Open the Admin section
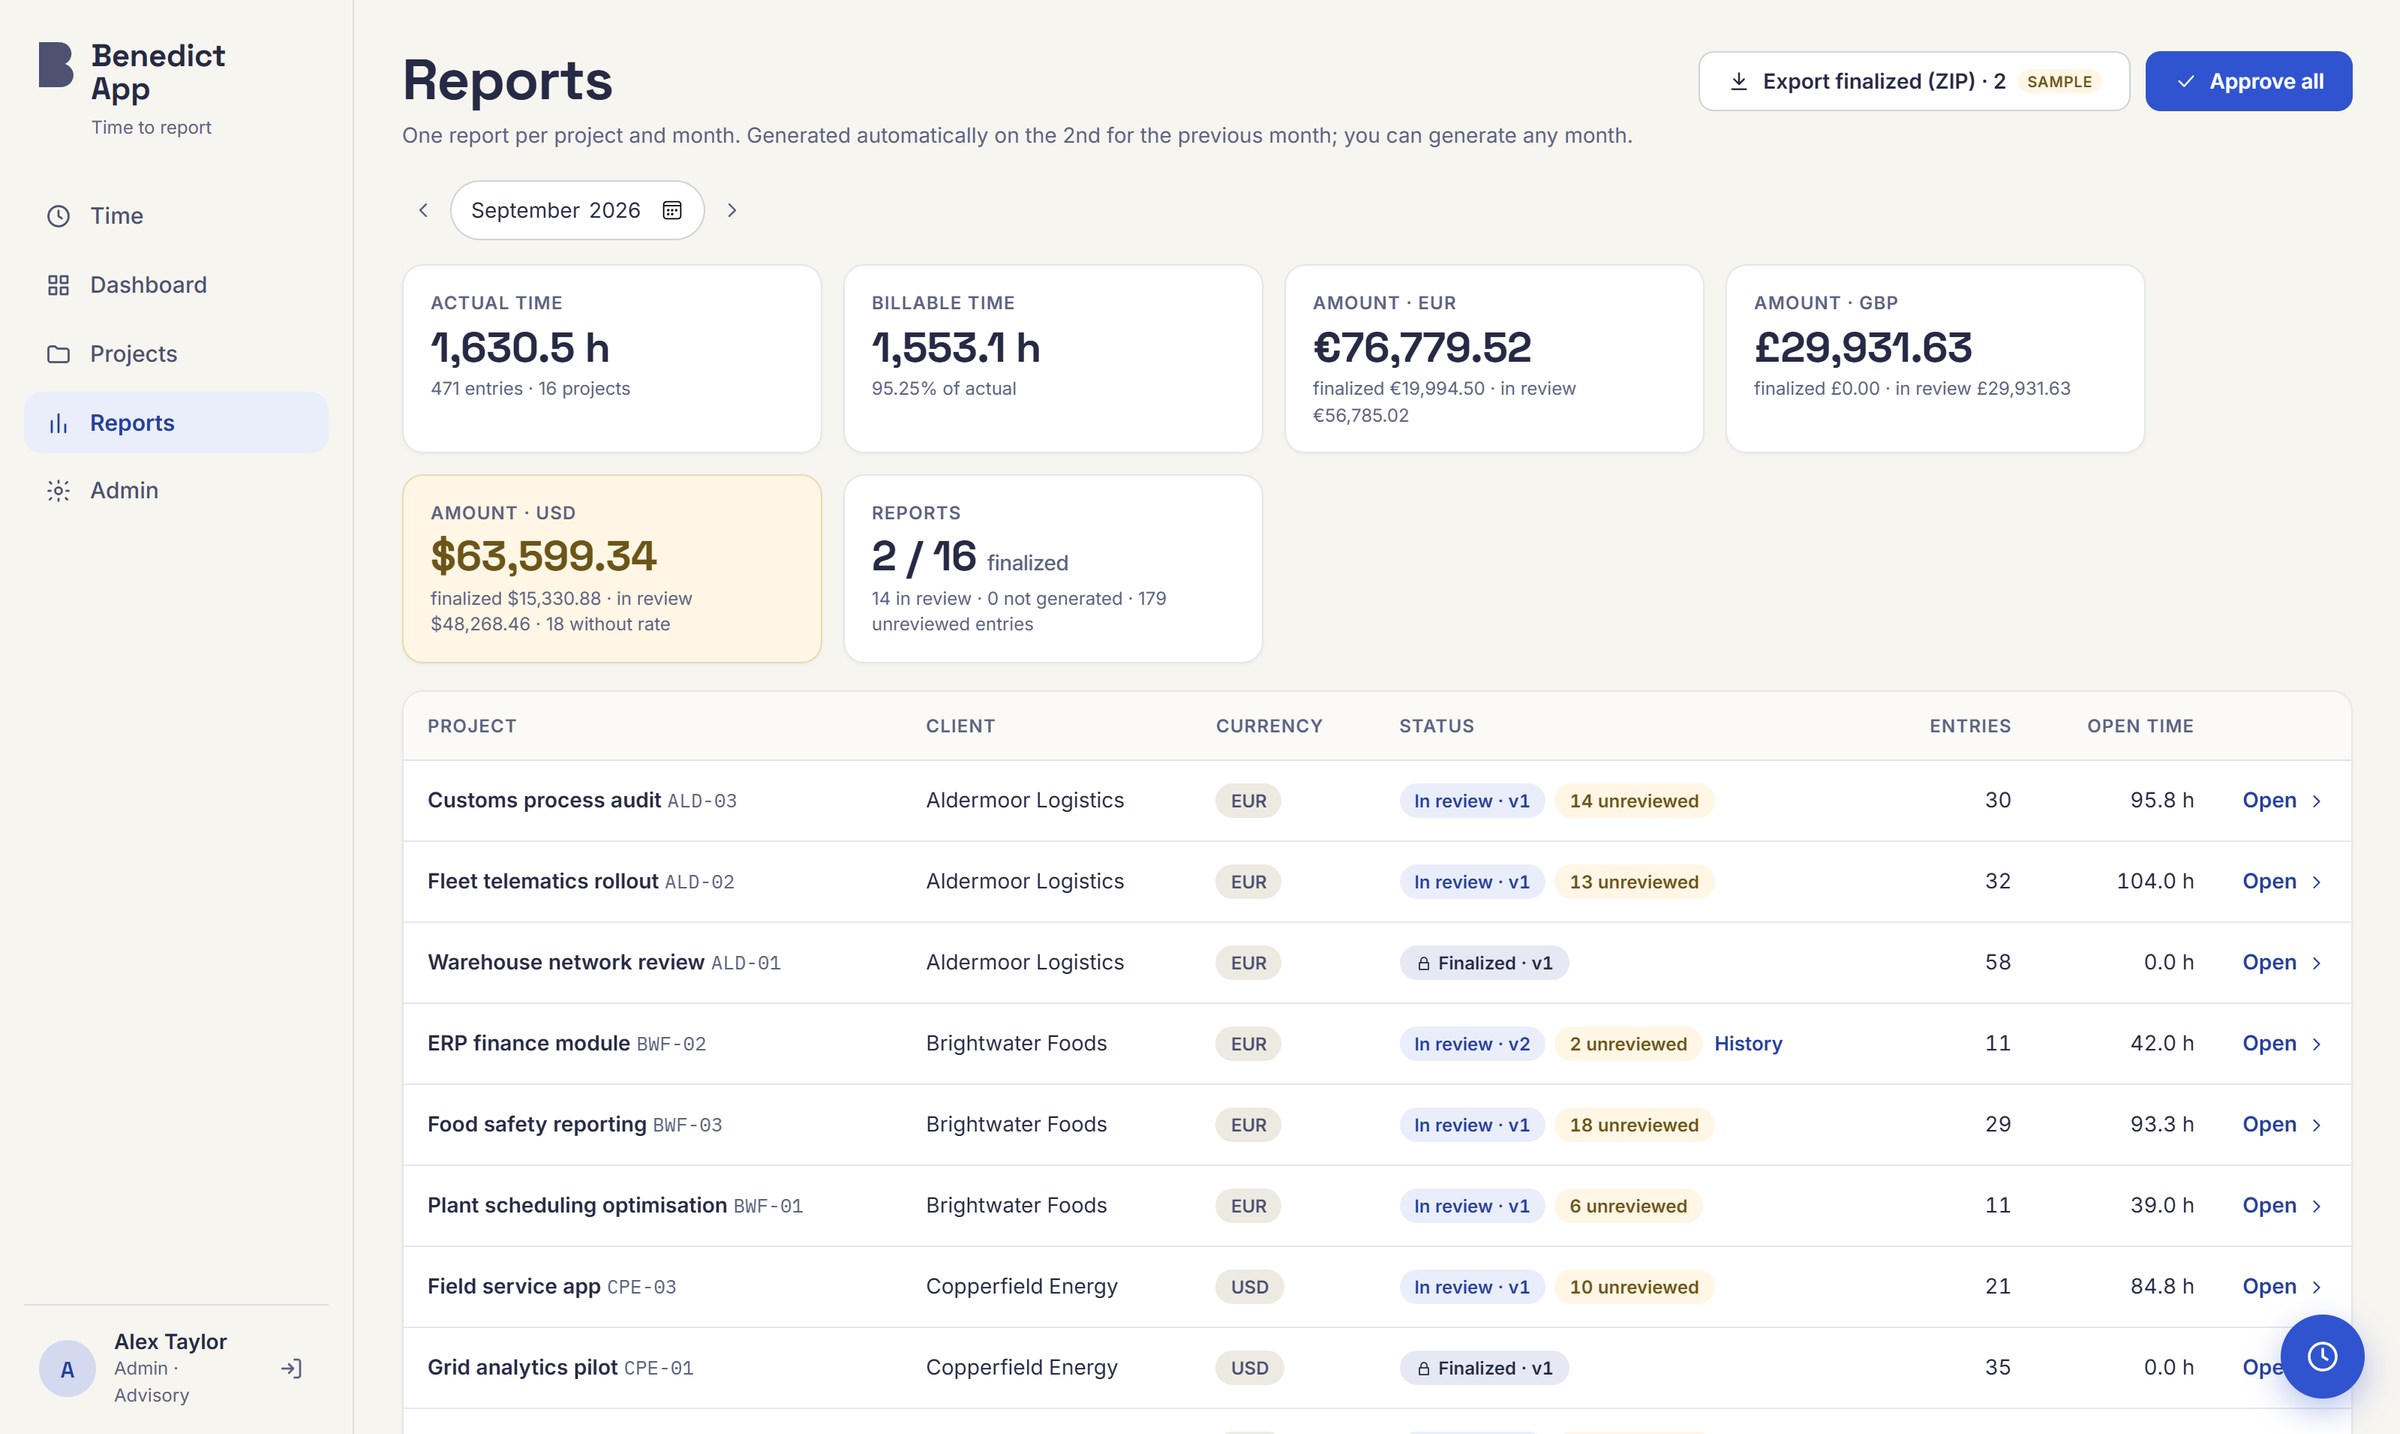The width and height of the screenshot is (2400, 1434). pyautogui.click(x=176, y=490)
